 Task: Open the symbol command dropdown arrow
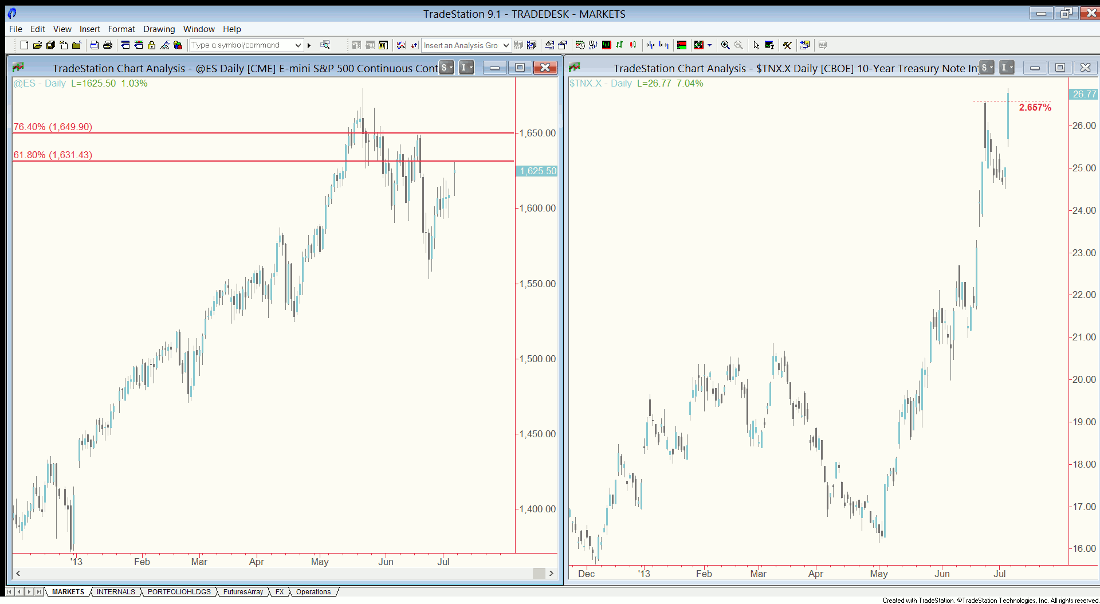(298, 45)
